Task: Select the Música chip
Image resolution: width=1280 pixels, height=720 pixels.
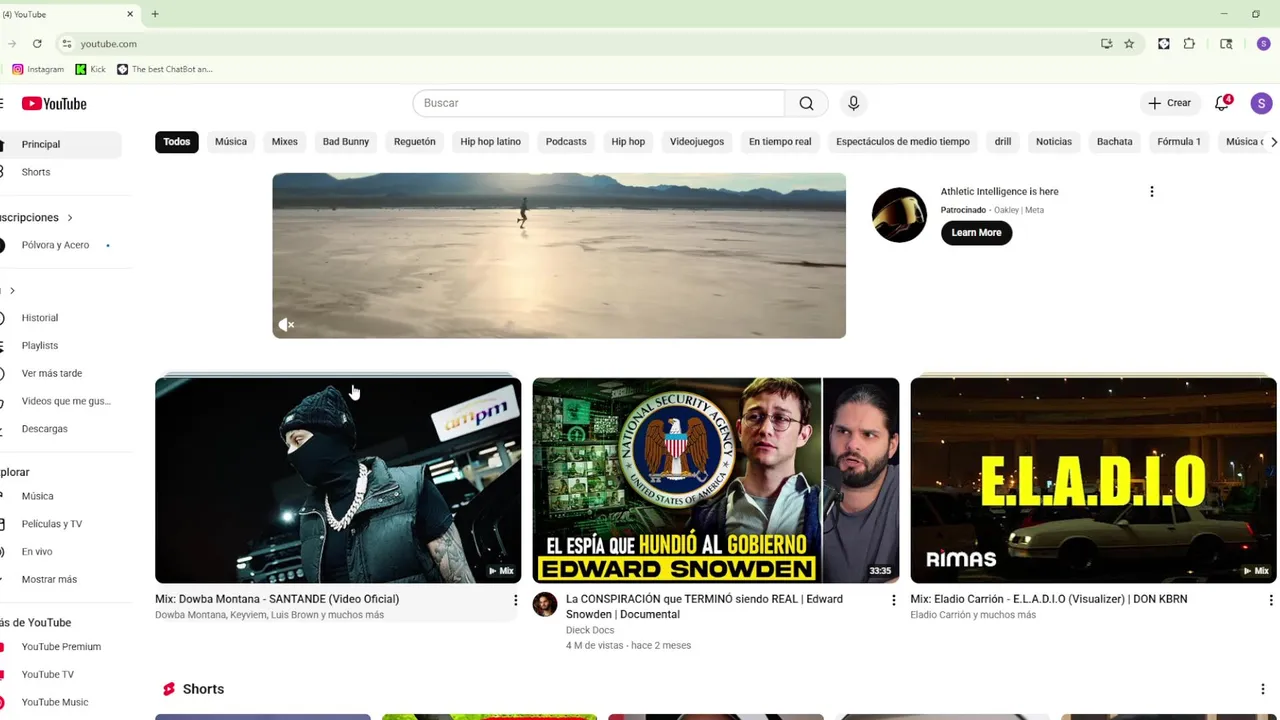Action: coord(231,142)
